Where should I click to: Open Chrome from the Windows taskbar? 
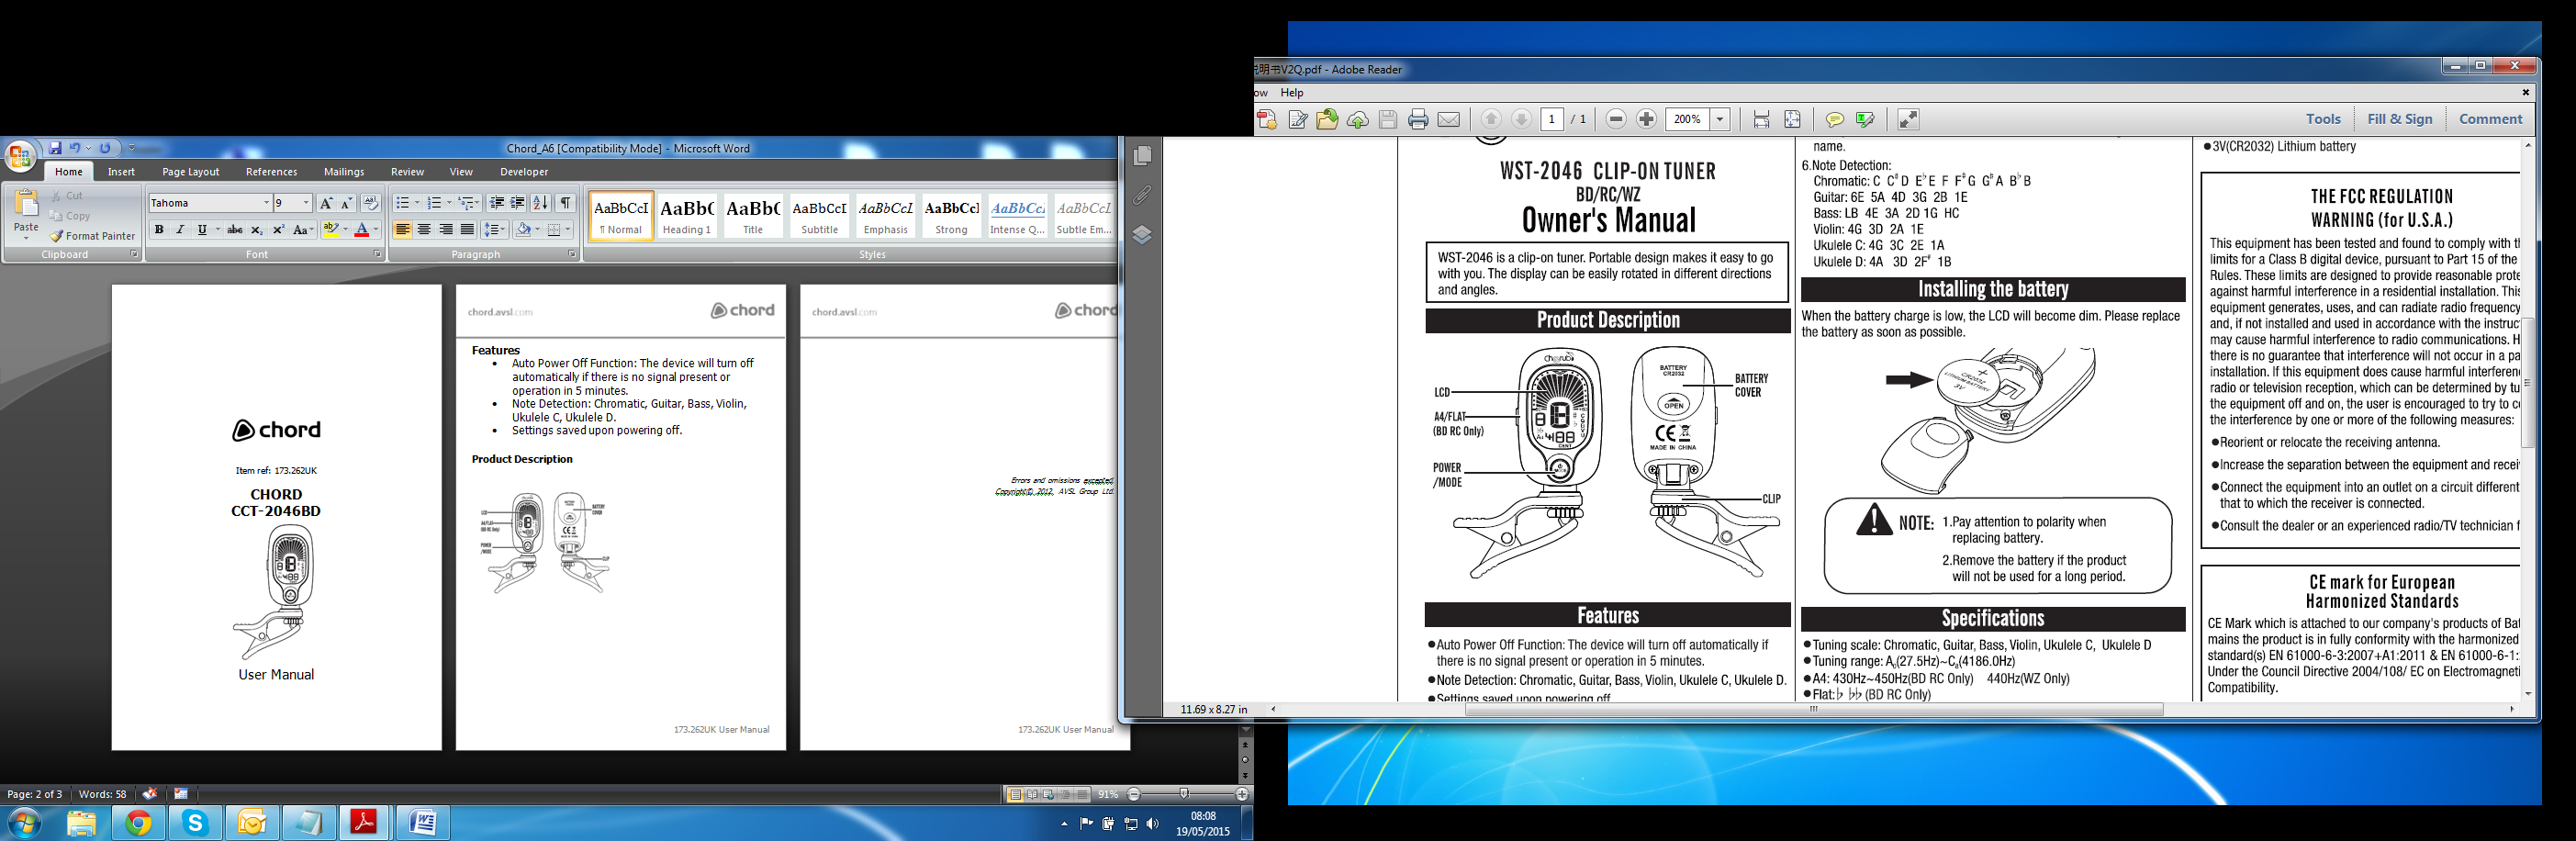[x=139, y=823]
